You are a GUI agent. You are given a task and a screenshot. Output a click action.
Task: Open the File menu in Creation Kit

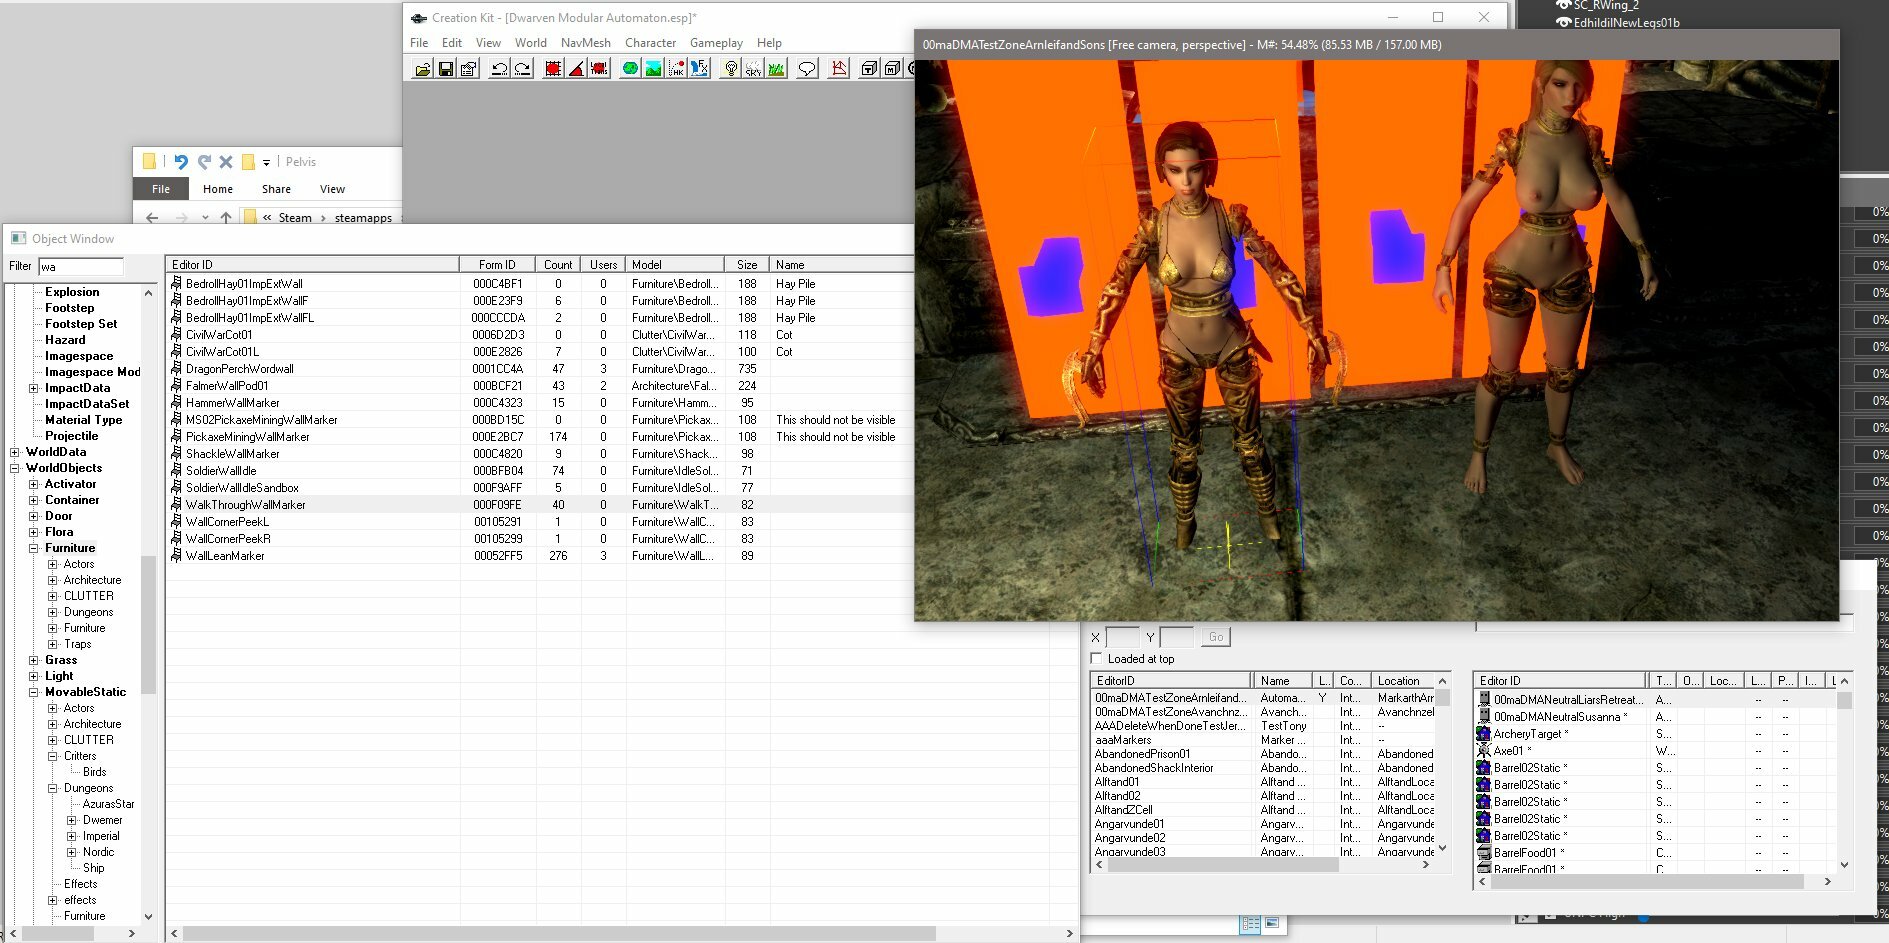(x=419, y=43)
